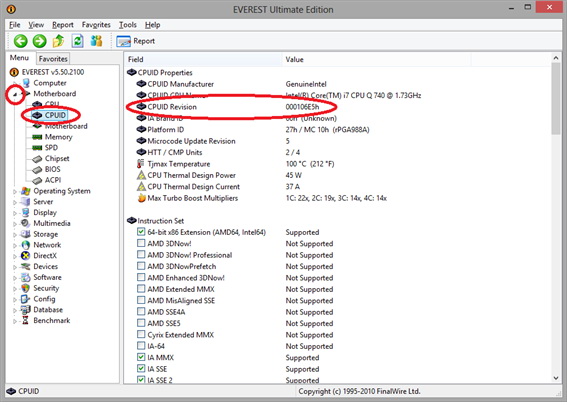The height and width of the screenshot is (406, 567).
Task: Click the Value column header
Action: pos(377,59)
